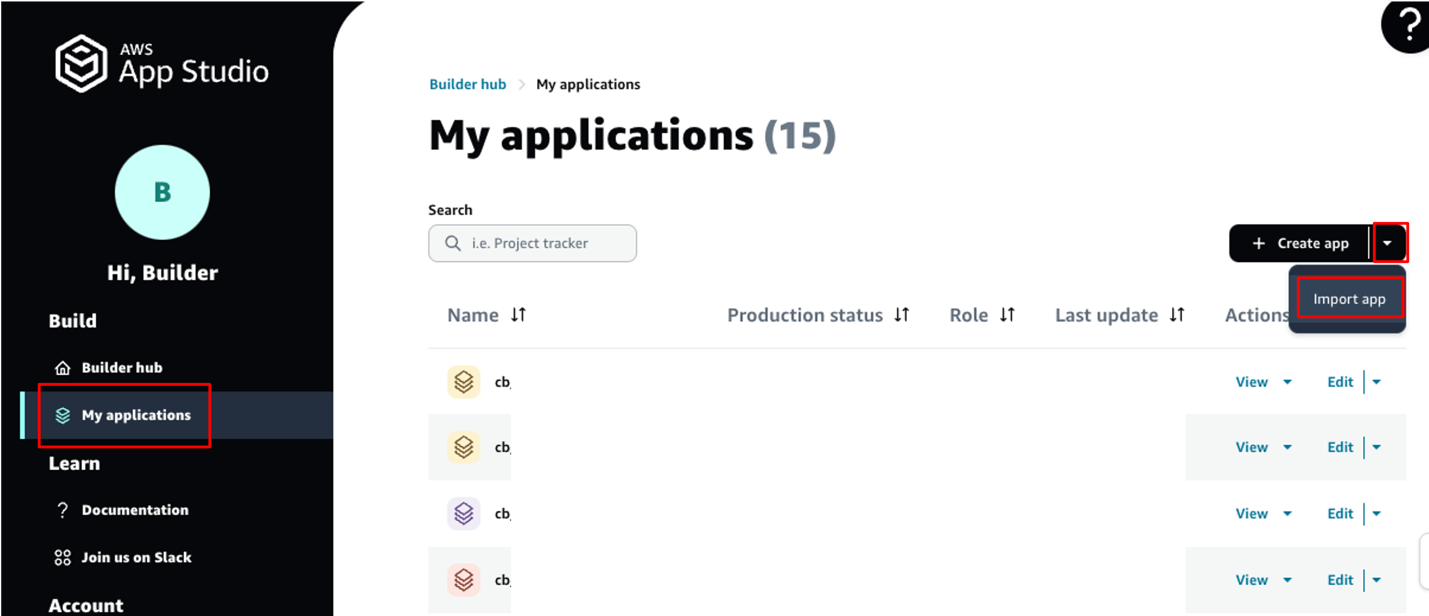
Task: Select My applications in the sidebar
Action: (x=136, y=415)
